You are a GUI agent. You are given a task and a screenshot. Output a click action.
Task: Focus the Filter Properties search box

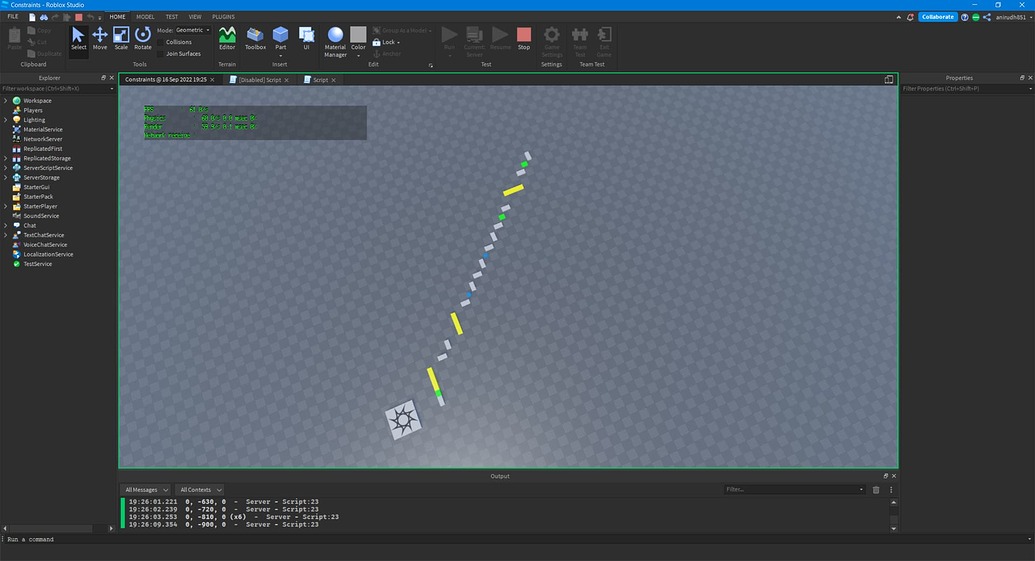[966, 88]
